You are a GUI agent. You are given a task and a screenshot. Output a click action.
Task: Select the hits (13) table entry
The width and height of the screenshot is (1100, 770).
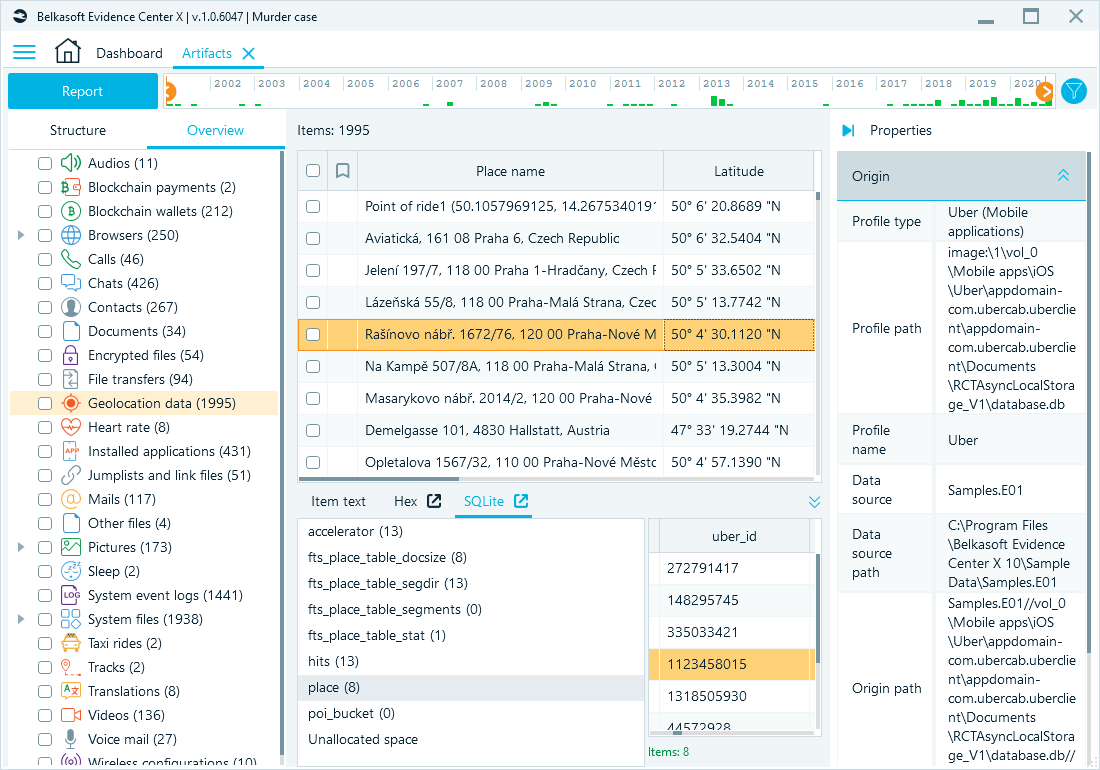pos(471,662)
